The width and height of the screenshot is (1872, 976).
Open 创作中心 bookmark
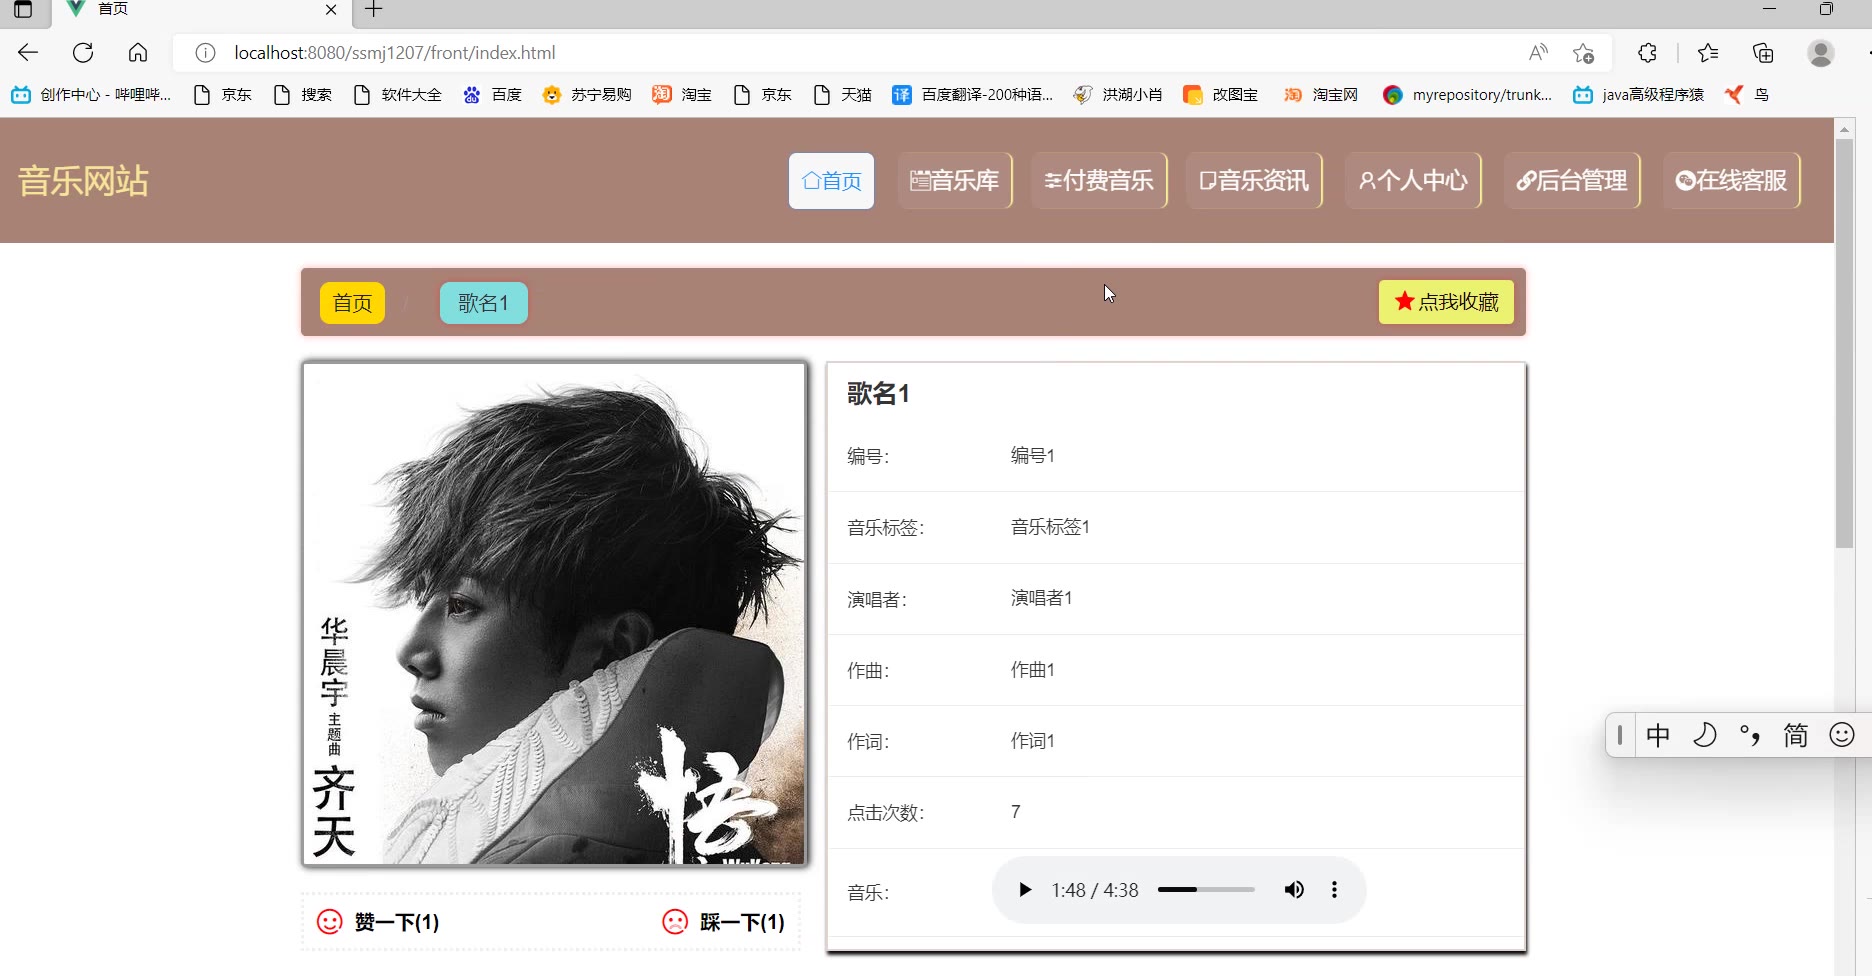(91, 95)
